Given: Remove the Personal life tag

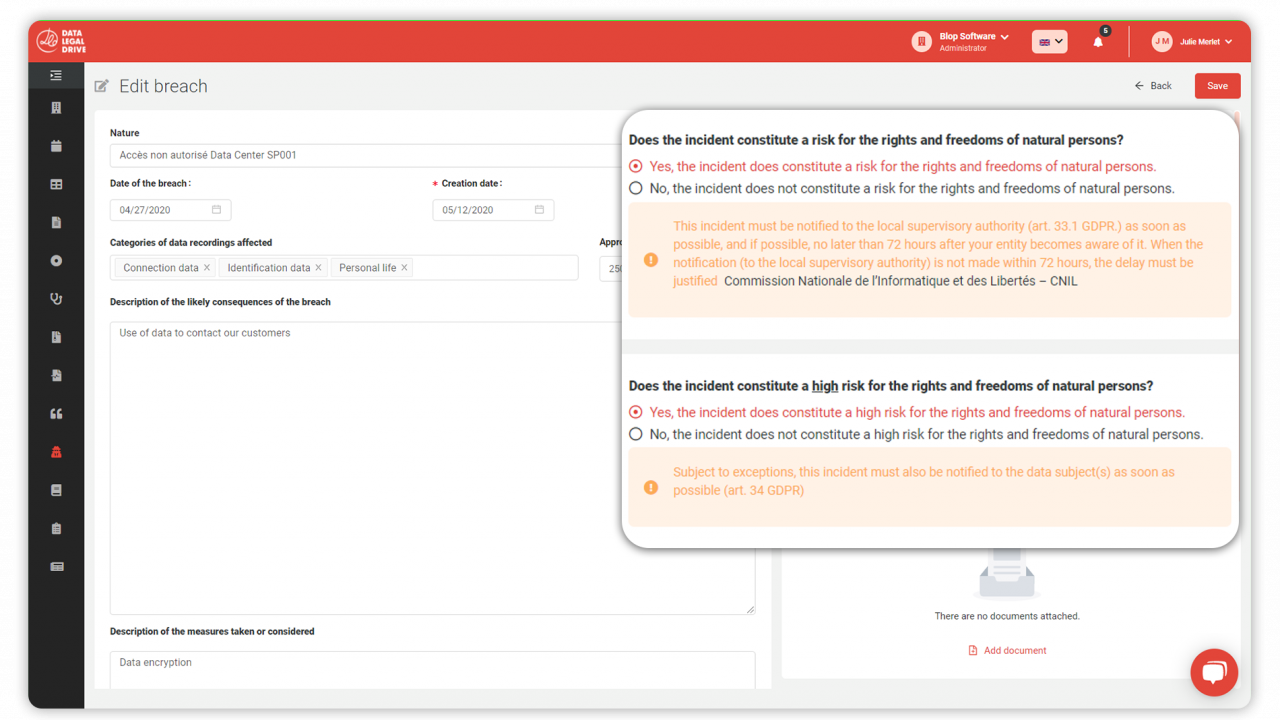Looking at the screenshot, I should click(404, 268).
